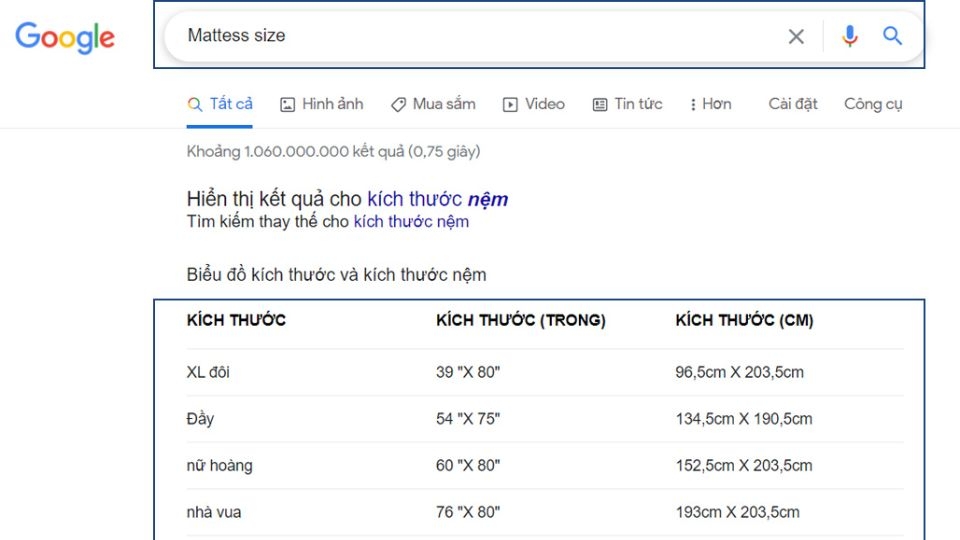Click the Google logo
This screenshot has width=960, height=540.
(x=65, y=38)
